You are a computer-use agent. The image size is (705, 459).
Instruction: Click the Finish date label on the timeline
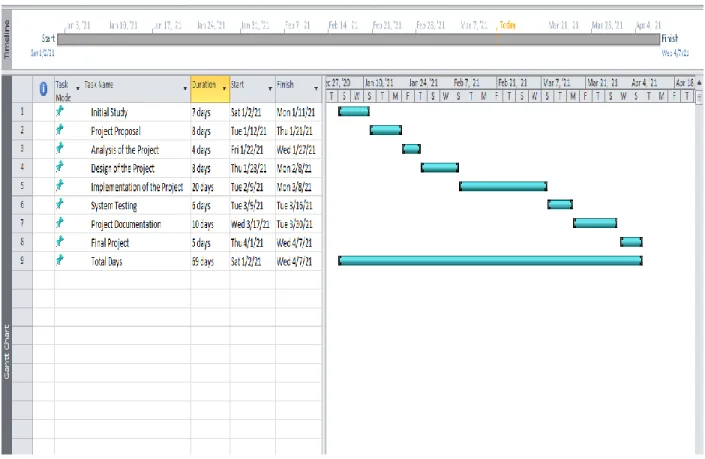coord(675,53)
